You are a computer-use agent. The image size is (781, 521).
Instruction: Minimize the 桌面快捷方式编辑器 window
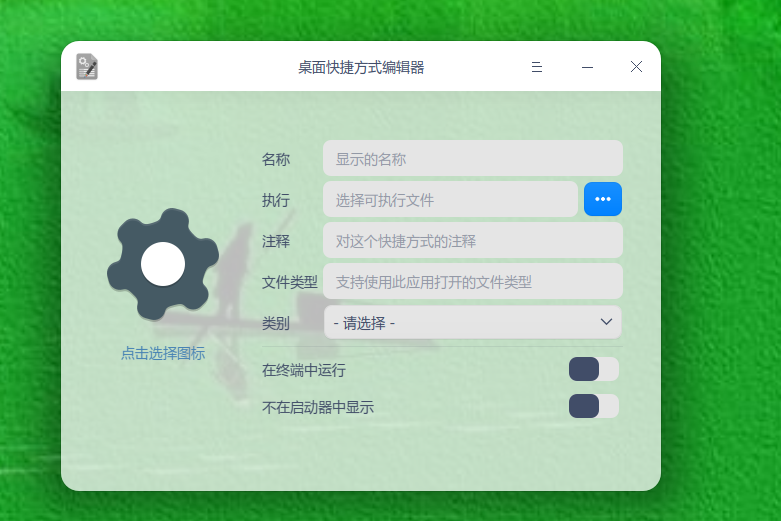[587, 67]
